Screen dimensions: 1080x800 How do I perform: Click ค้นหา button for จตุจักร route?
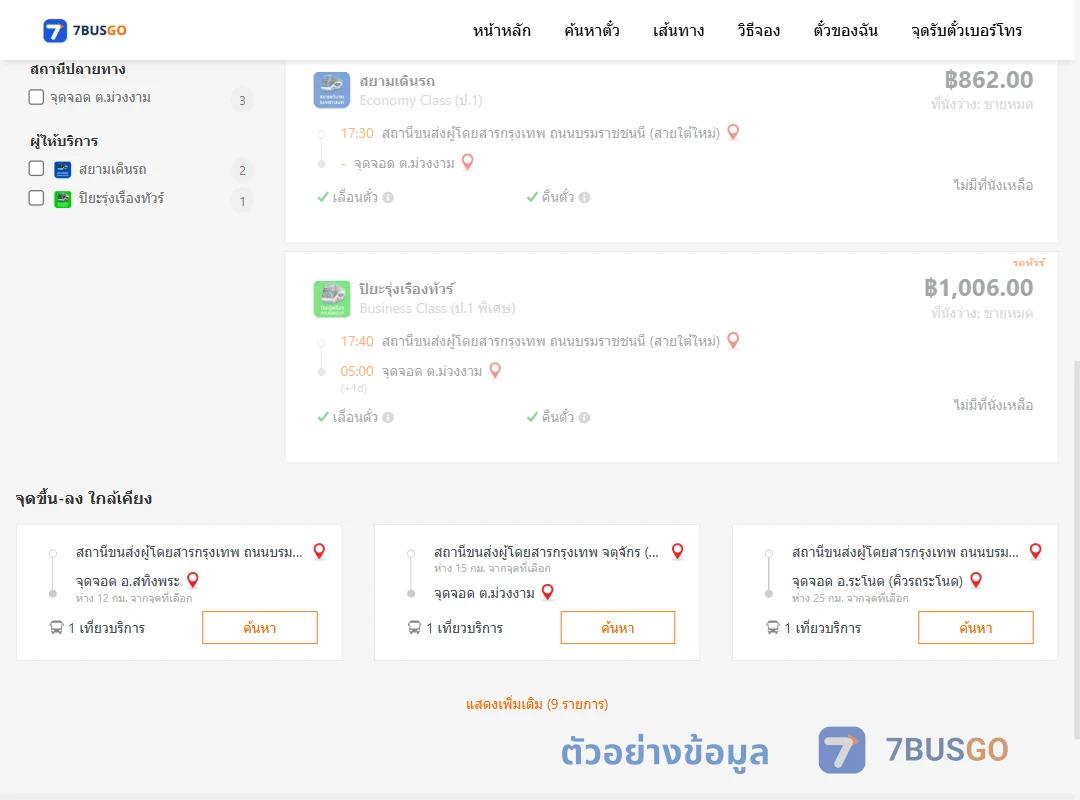618,628
